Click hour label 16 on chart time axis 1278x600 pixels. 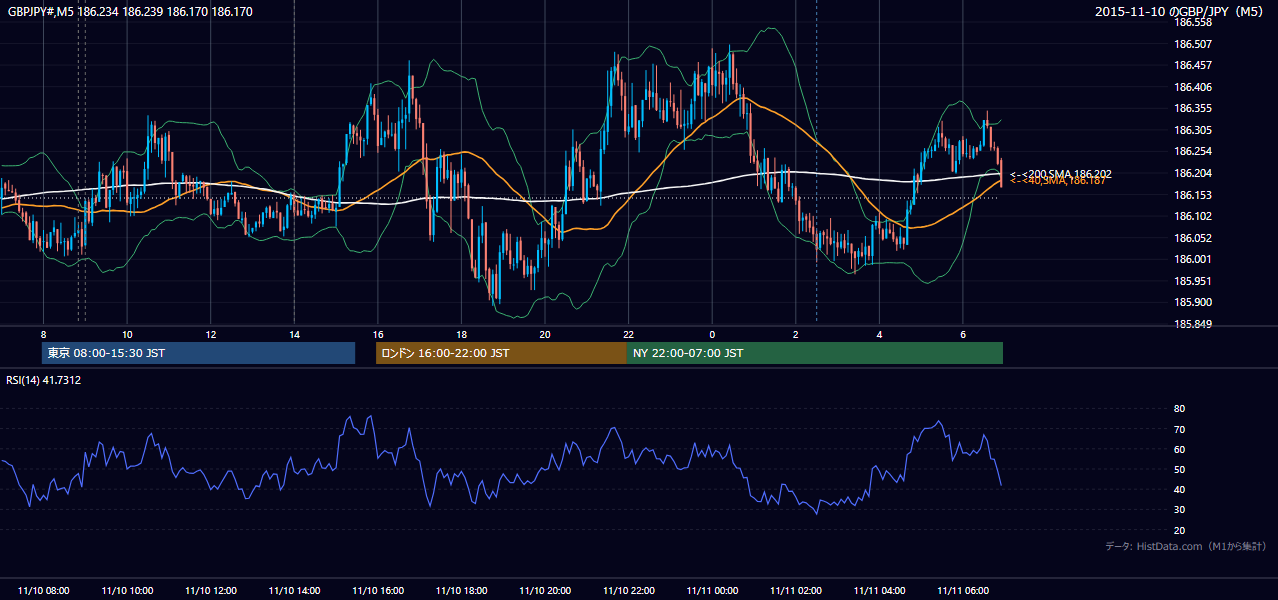tap(378, 334)
